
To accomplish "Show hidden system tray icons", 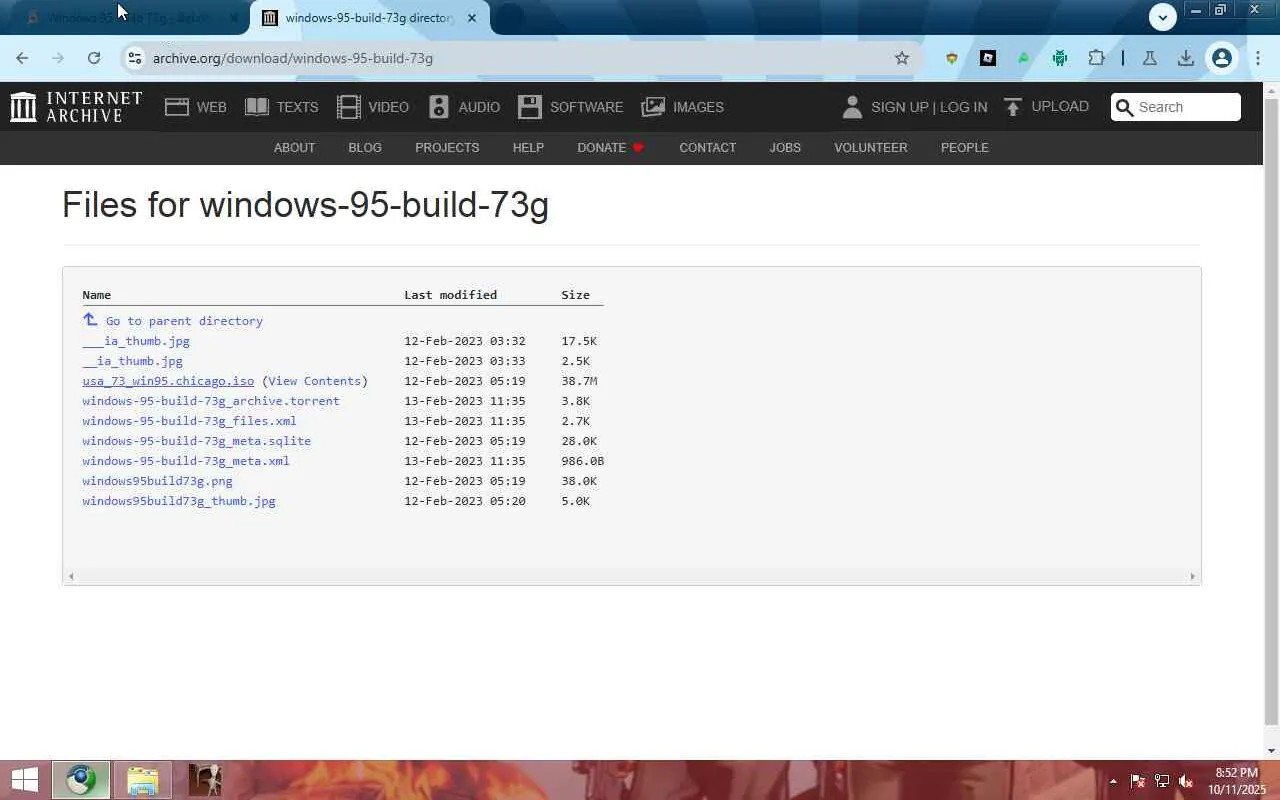I will 1113,781.
